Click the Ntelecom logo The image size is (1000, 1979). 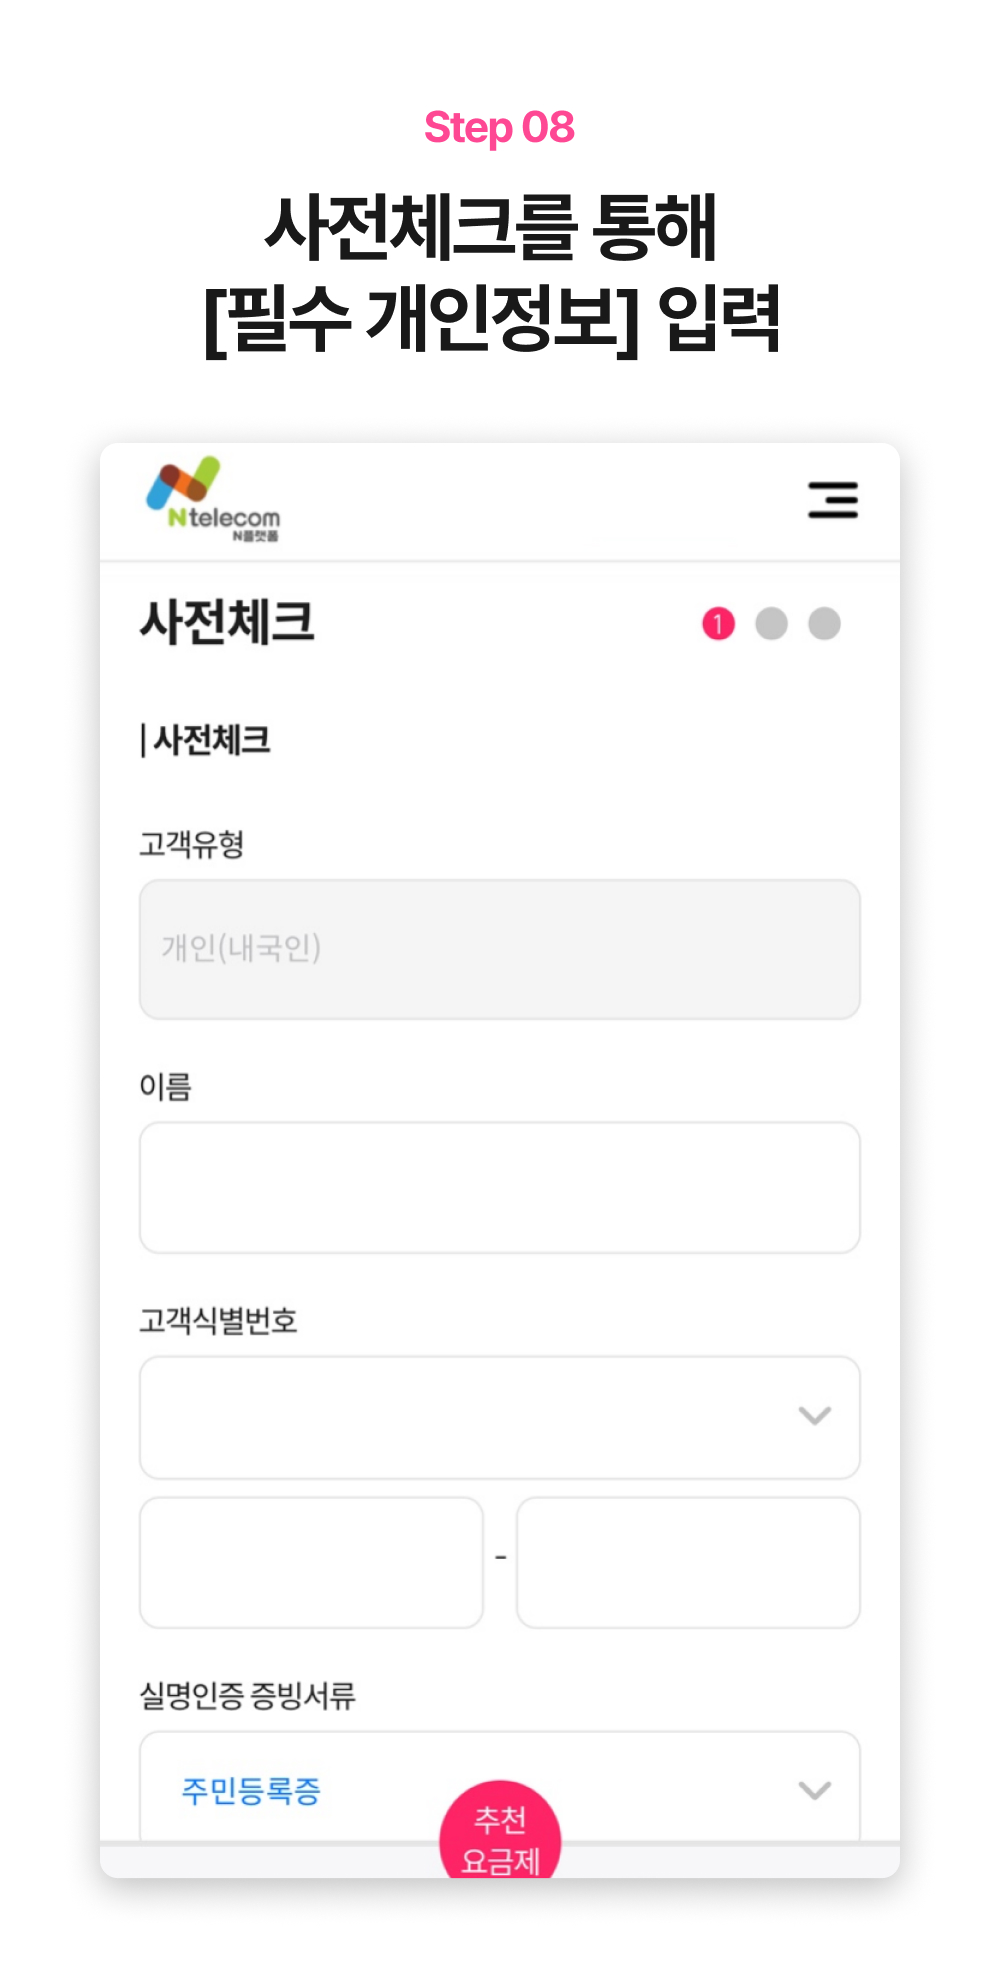coord(214,499)
